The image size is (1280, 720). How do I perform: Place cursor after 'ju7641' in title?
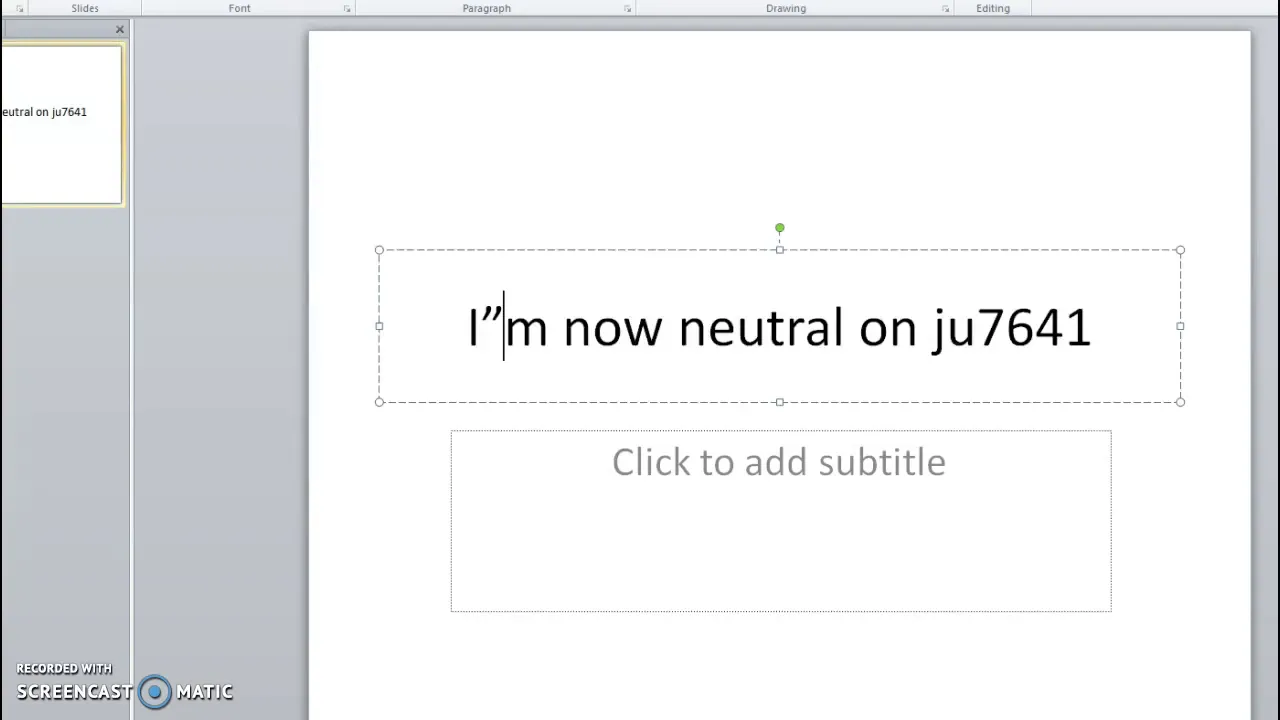click(1092, 328)
